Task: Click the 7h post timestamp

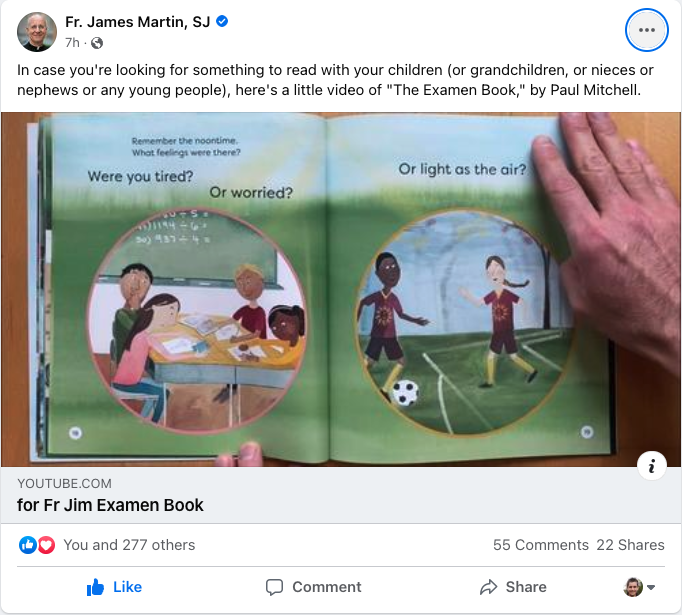Action: tap(72, 43)
